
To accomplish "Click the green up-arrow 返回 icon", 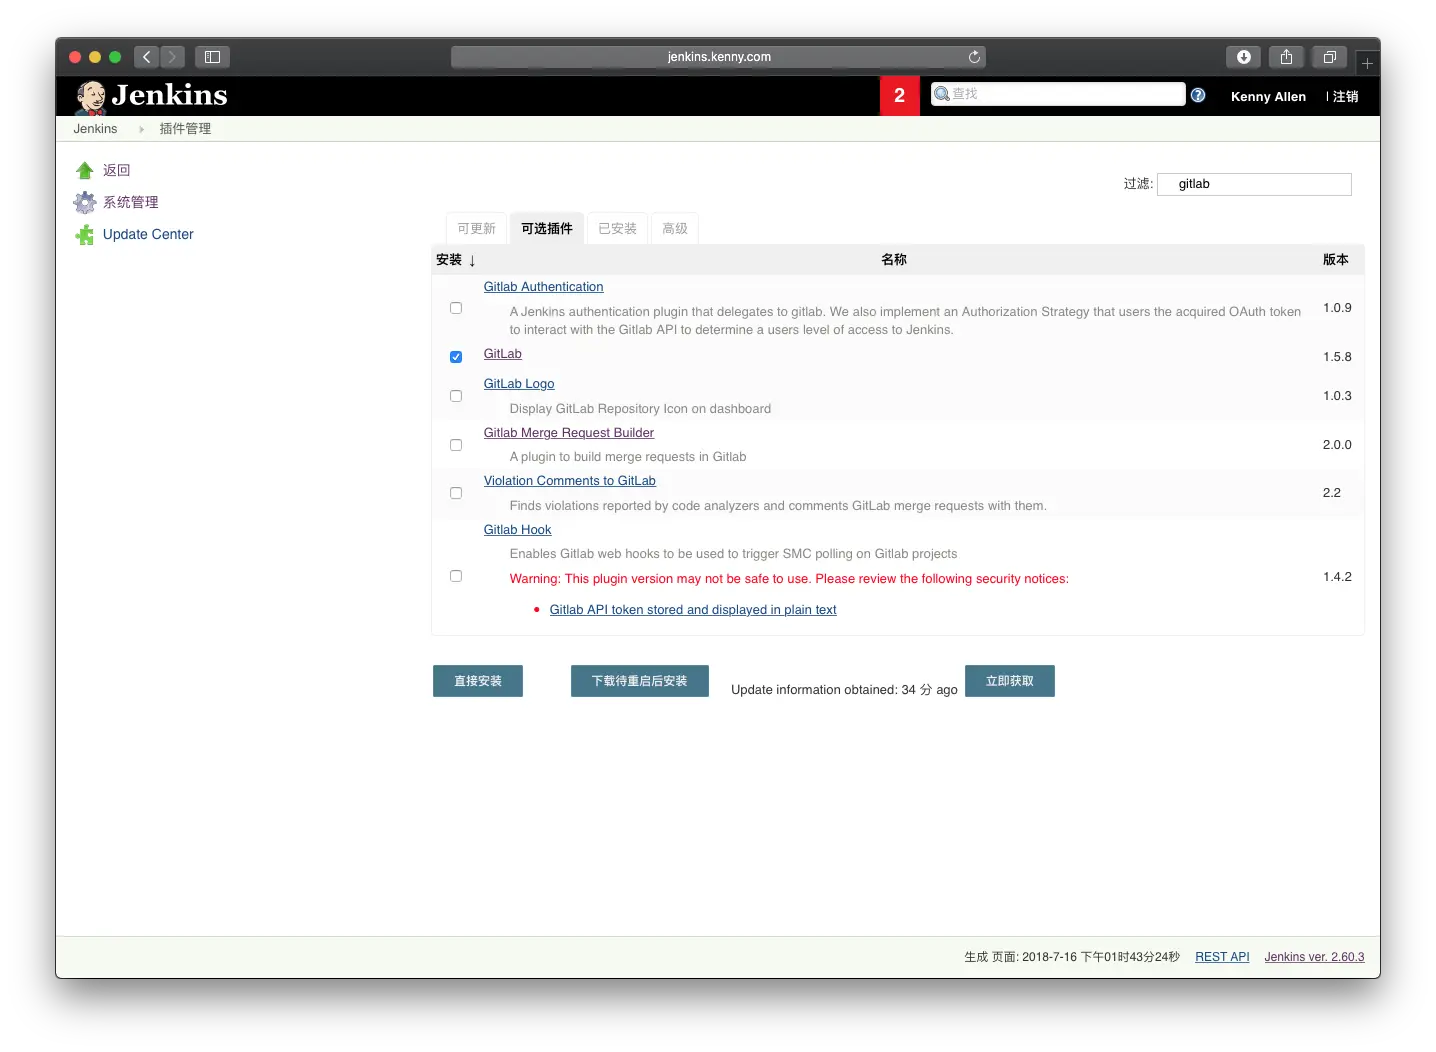I will [85, 171].
